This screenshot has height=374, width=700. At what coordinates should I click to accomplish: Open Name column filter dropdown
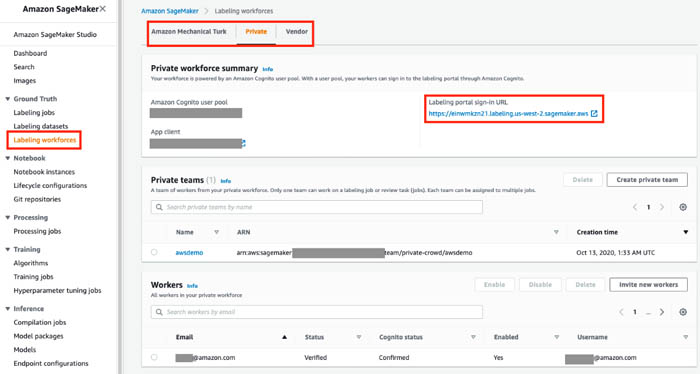pos(217,232)
